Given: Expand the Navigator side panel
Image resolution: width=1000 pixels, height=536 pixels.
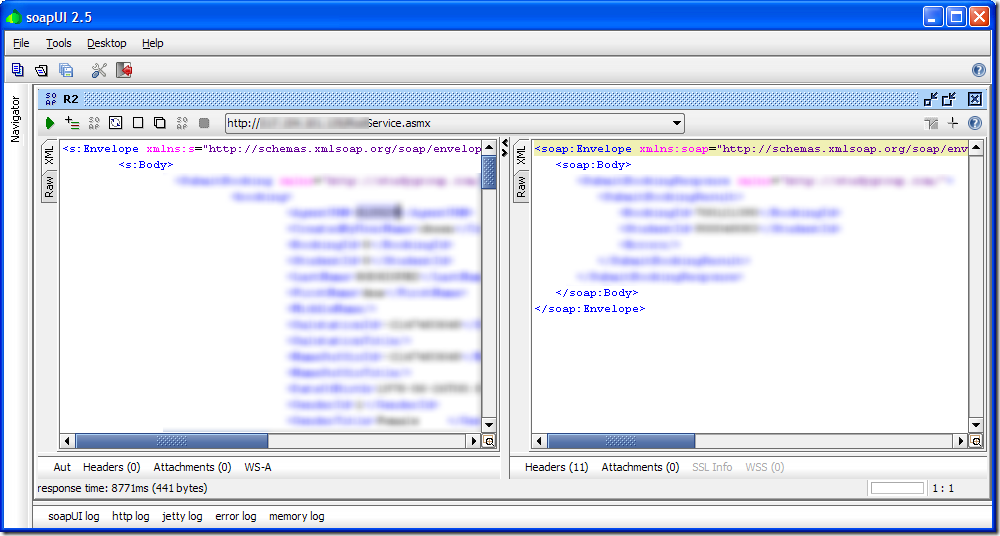Looking at the screenshot, I should coord(16,119).
